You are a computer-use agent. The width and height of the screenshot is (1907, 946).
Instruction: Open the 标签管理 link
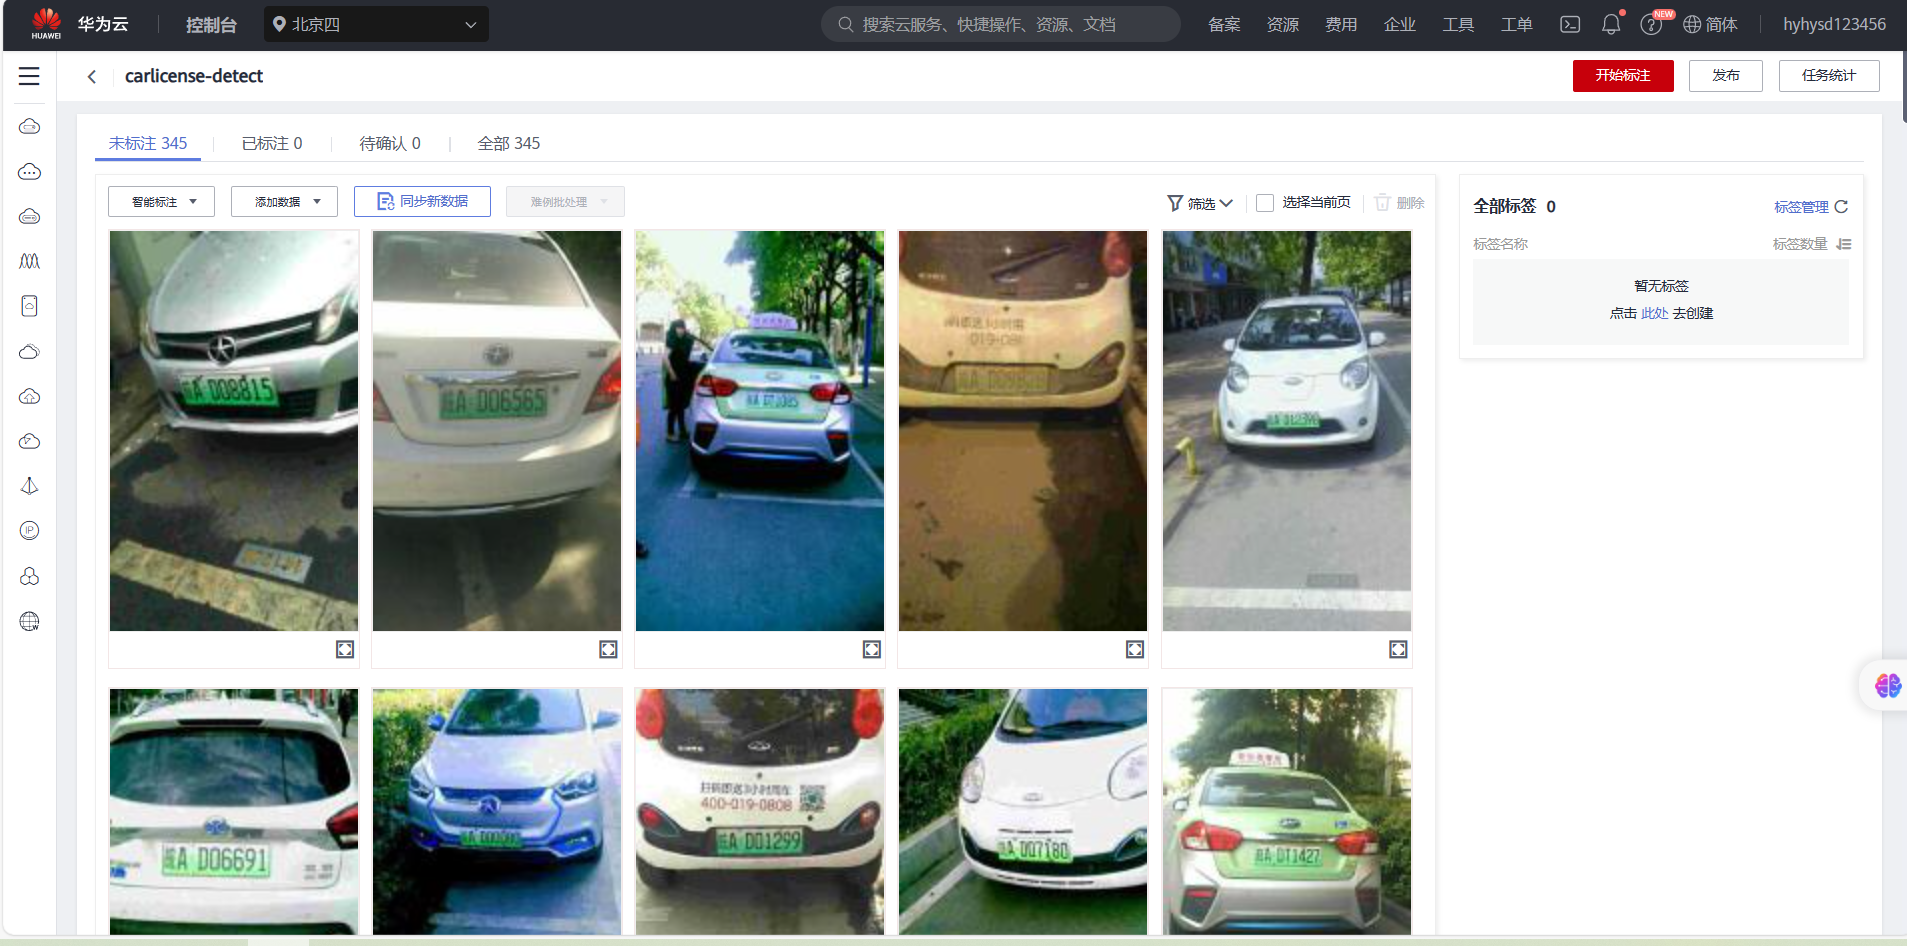(1801, 207)
